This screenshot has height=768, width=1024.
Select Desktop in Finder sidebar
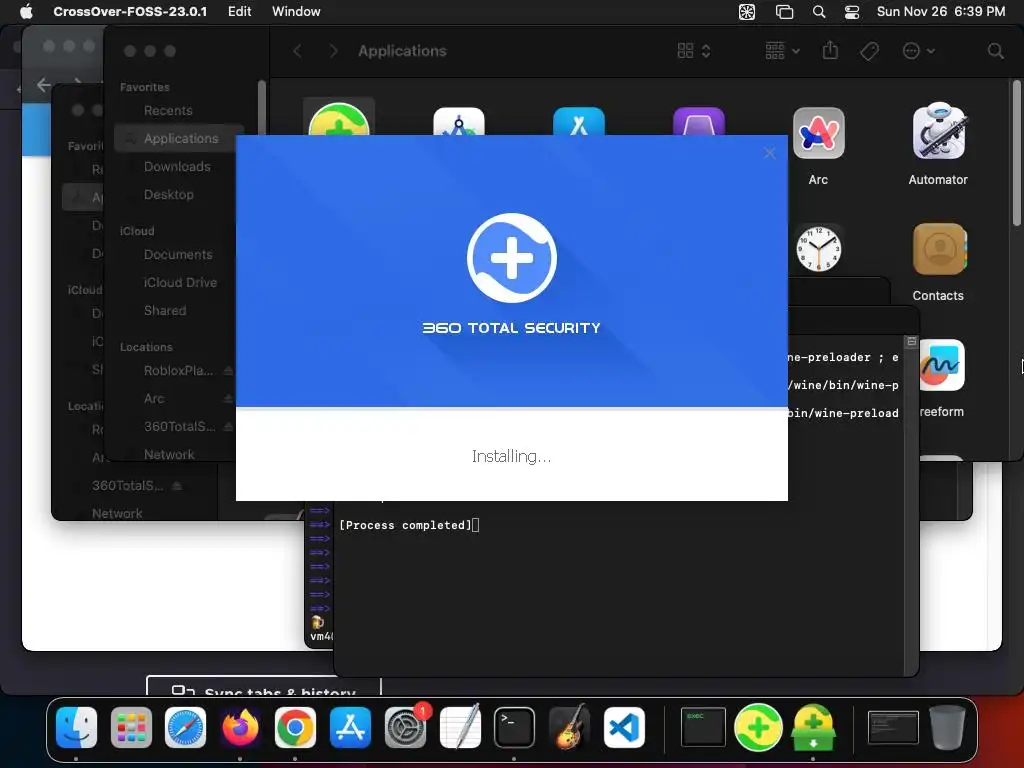(168, 195)
